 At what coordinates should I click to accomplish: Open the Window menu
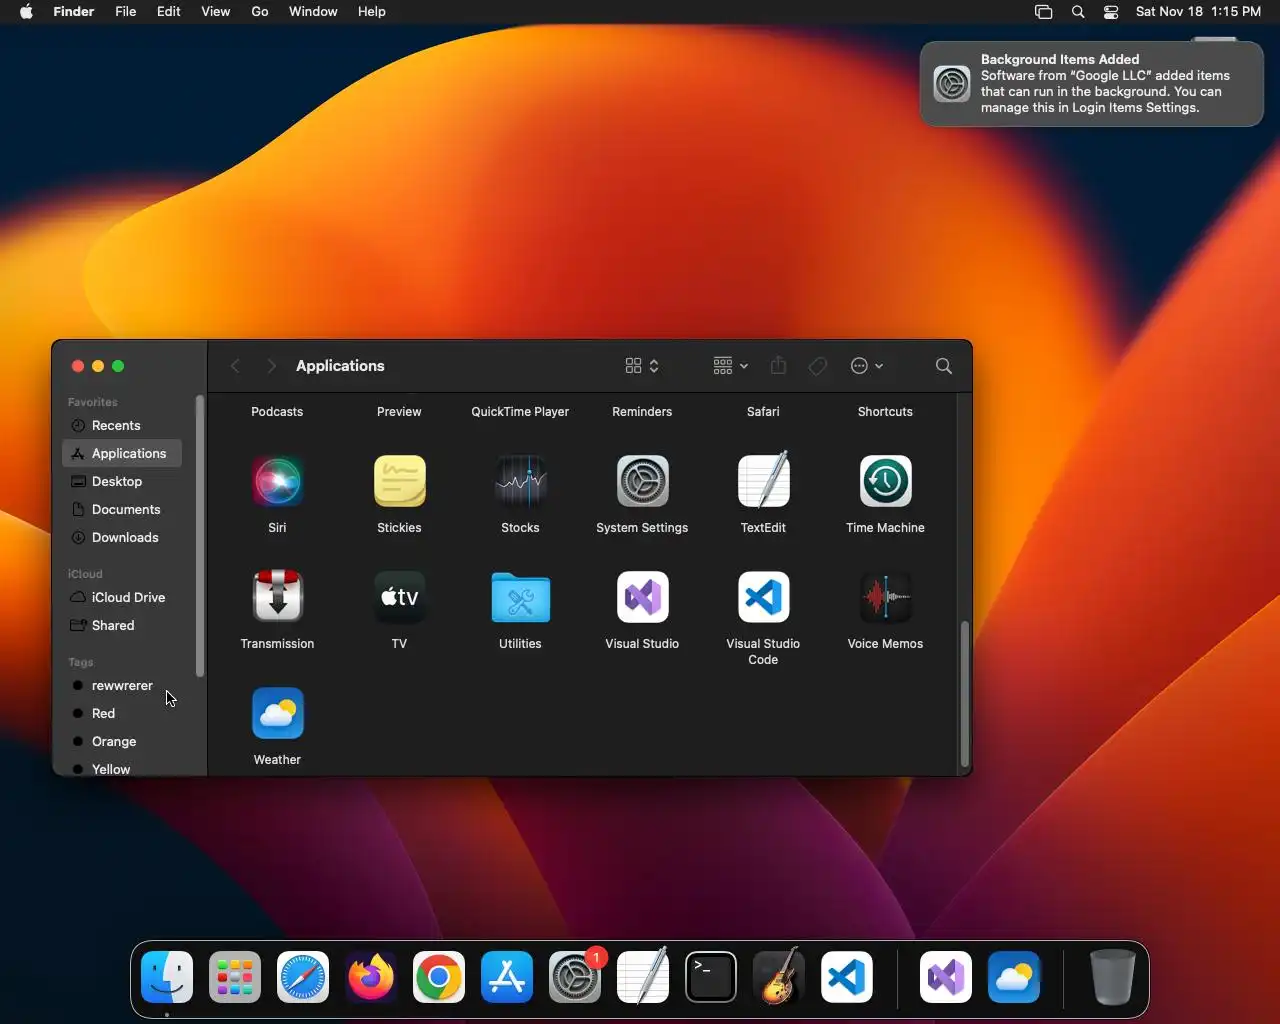click(313, 12)
